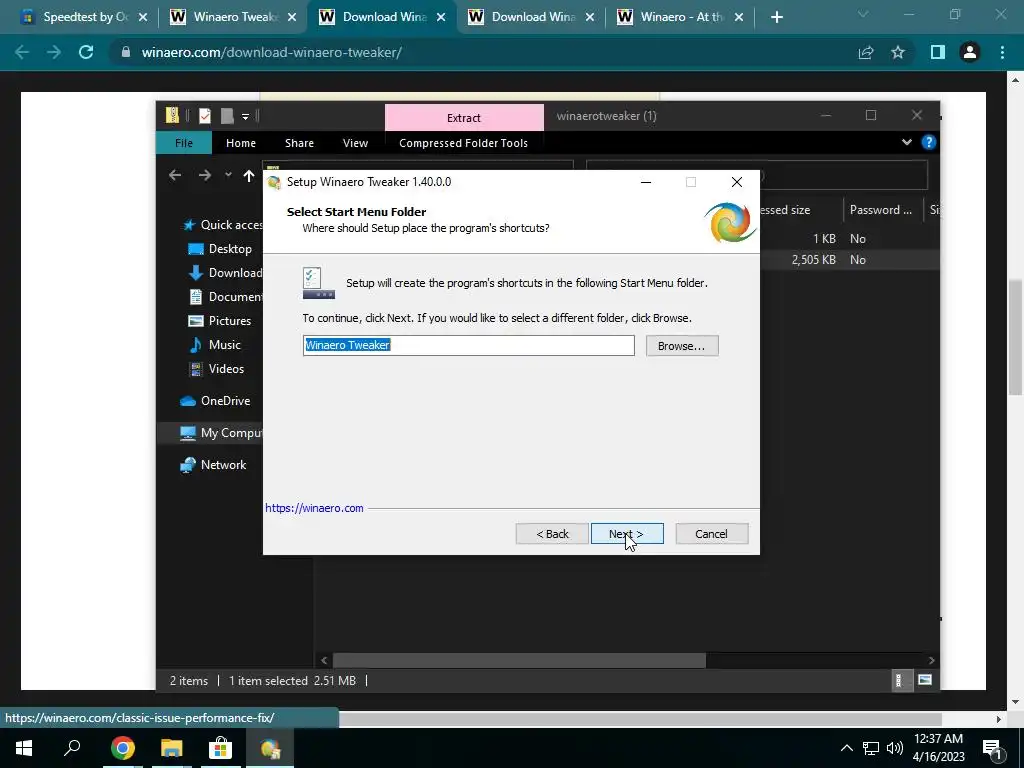This screenshot has height=768, width=1024.
Task: Click Chrome icon in taskbar
Action: [x=122, y=748]
